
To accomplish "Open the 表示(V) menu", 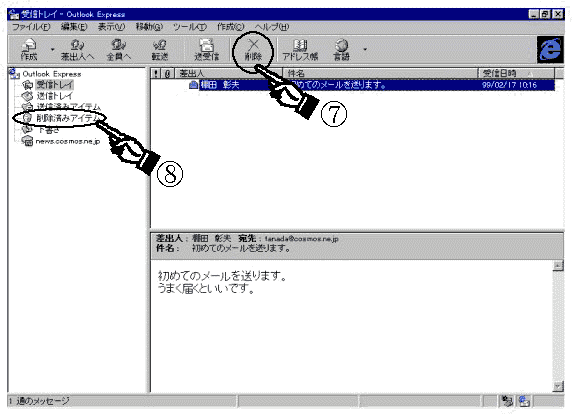I will 111,27.
